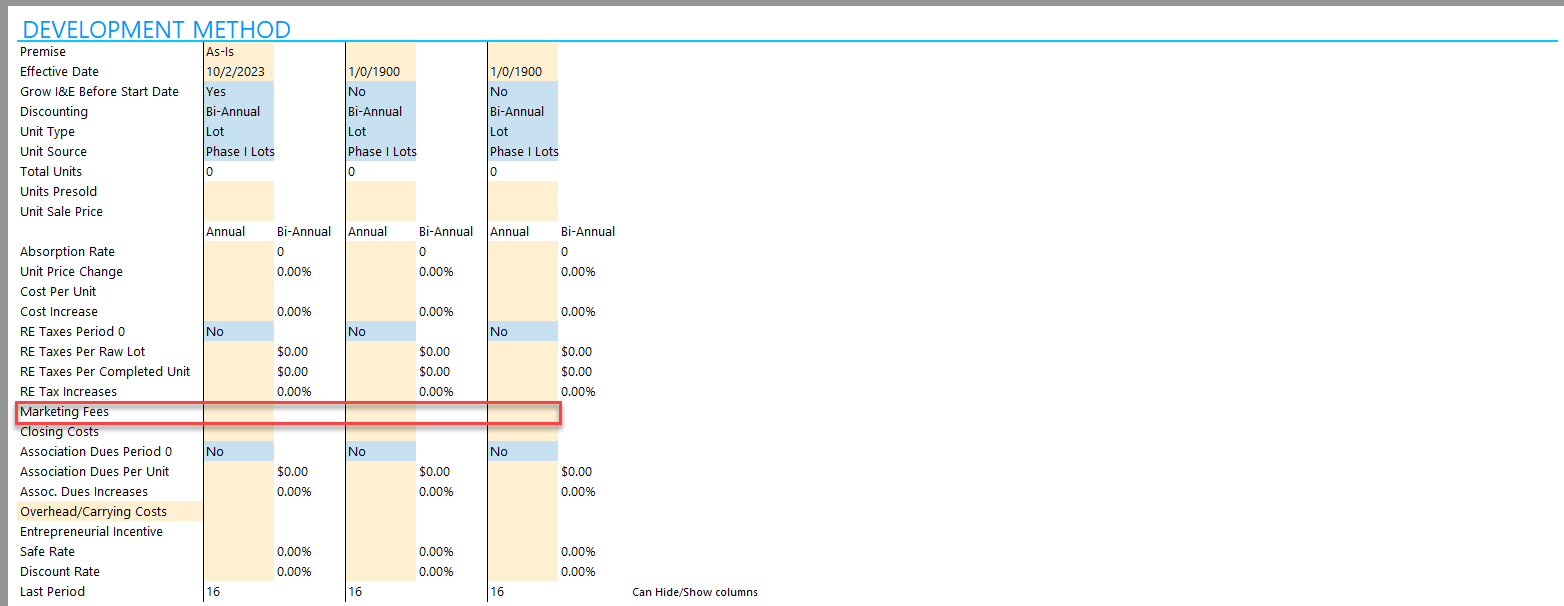Open second column Discounting Bi-Annual dropdown

(380, 111)
